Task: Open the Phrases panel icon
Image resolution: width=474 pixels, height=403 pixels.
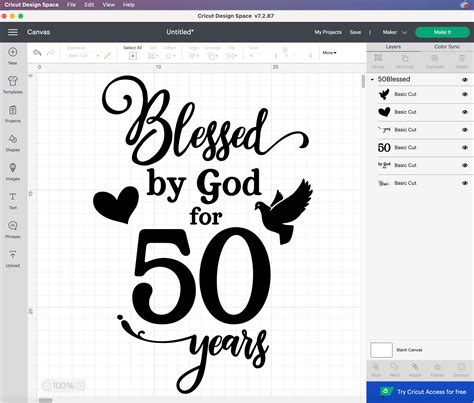Action: [13, 226]
